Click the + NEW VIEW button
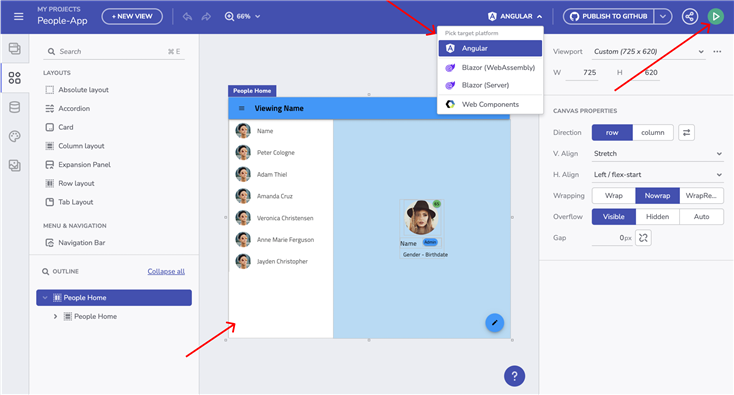The width and height of the screenshot is (734, 395). (132, 16)
